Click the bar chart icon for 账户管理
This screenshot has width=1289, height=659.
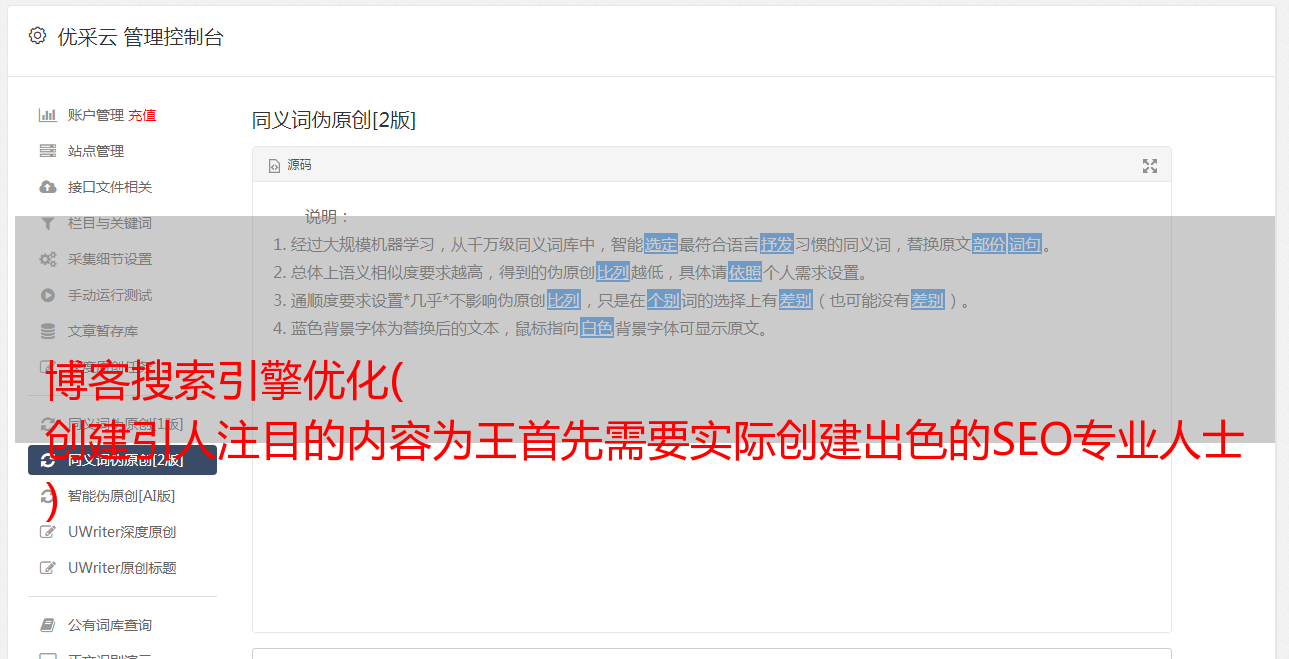click(48, 115)
